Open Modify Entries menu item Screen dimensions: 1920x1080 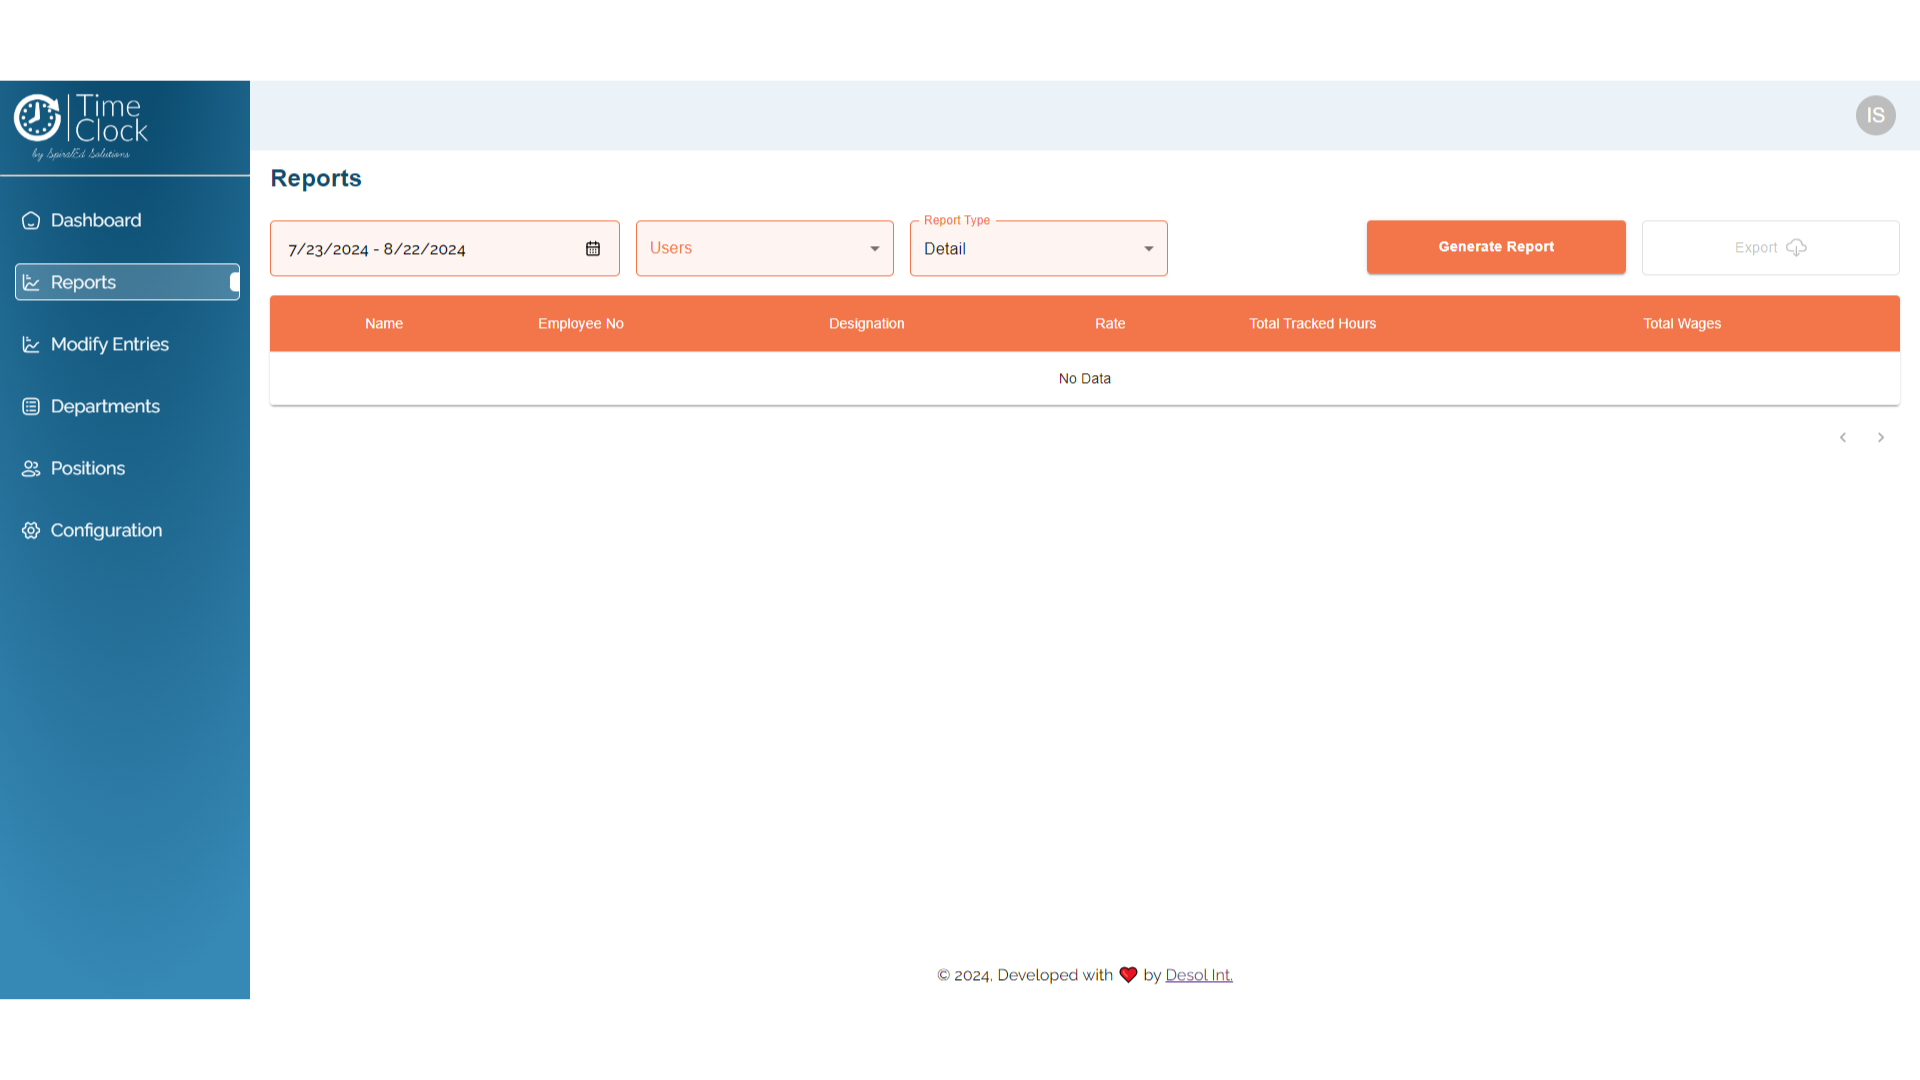110,345
